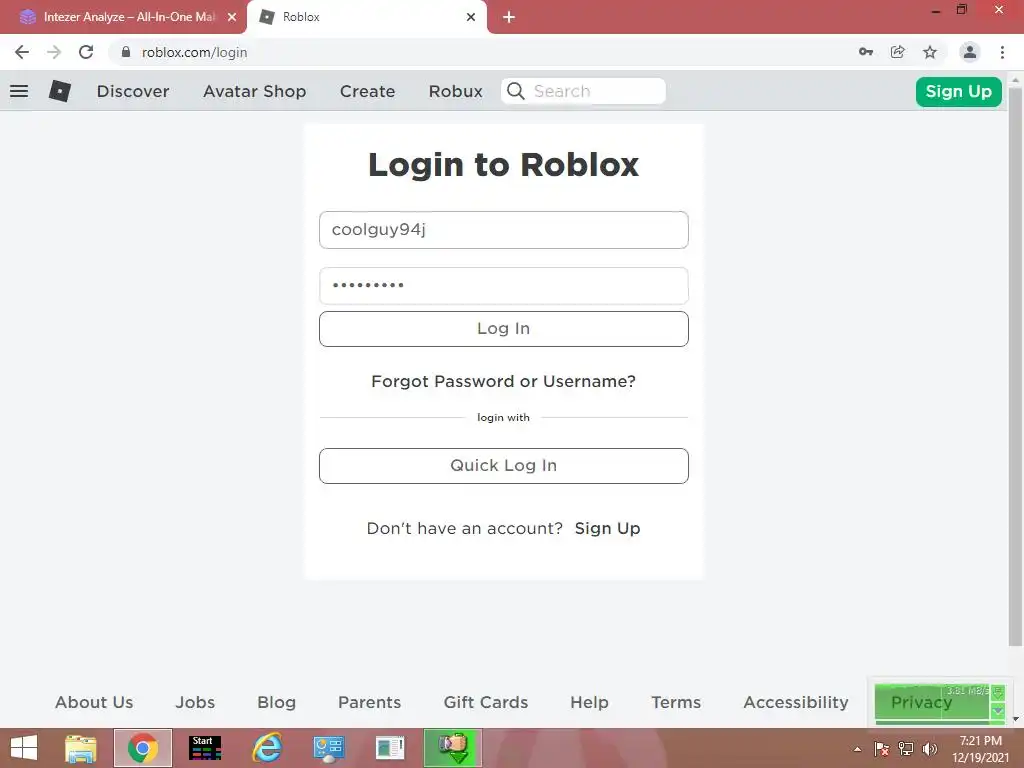The image size is (1024, 768).
Task: Close the Intezer Analyze tab
Action: click(231, 17)
